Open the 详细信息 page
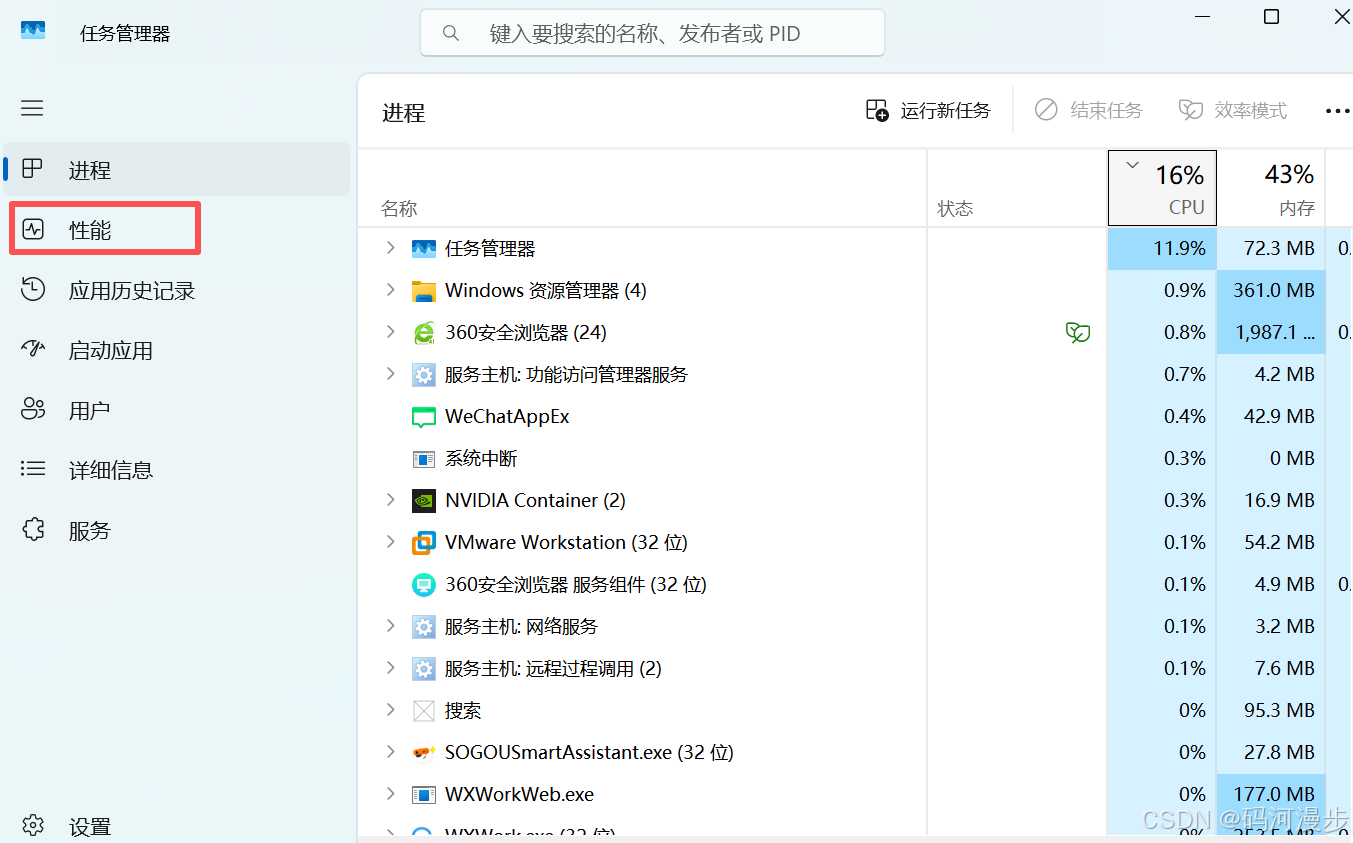This screenshot has height=843, width=1353. 177,470
